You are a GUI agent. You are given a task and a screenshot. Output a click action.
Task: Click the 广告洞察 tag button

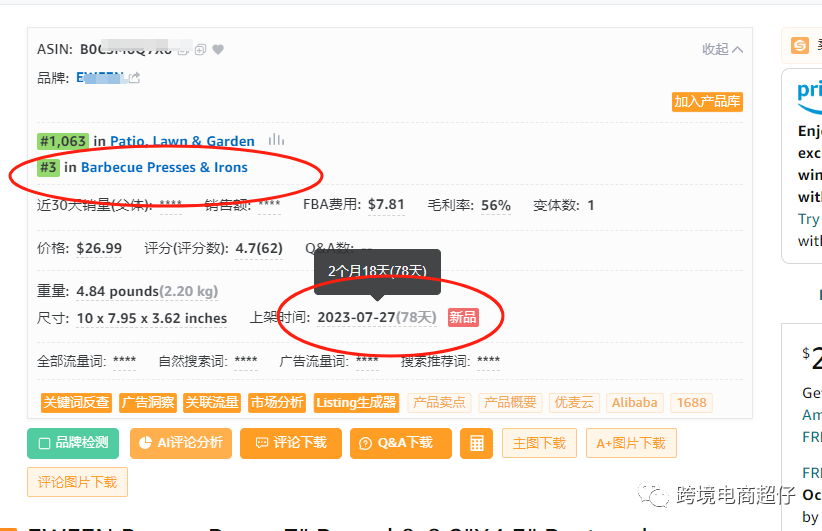148,403
